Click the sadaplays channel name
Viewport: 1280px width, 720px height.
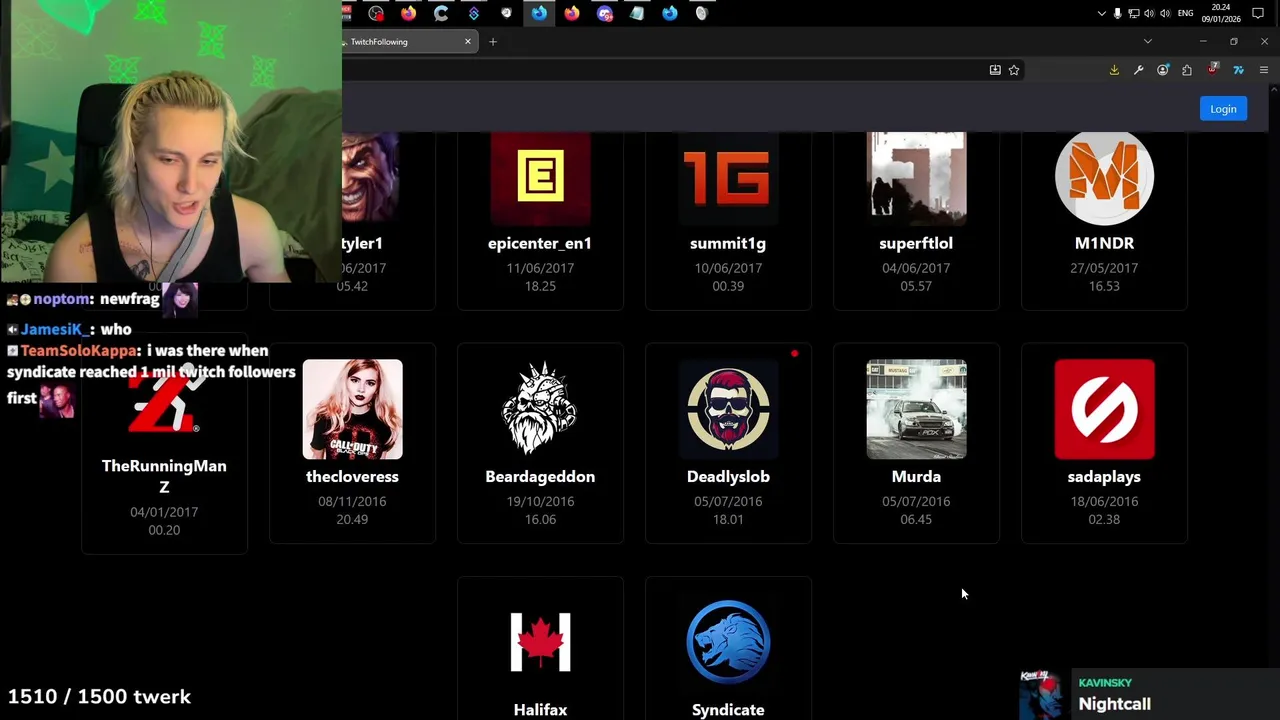click(x=1104, y=476)
